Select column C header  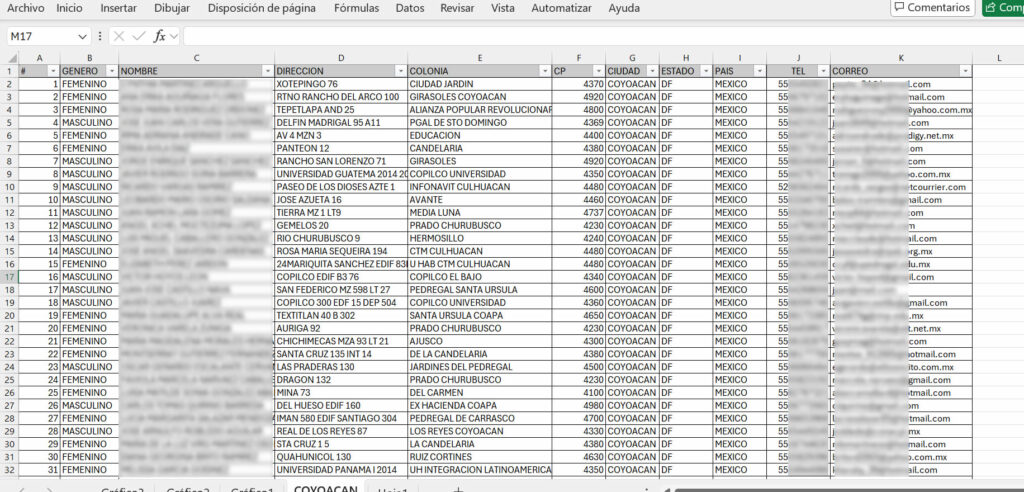tap(197, 58)
